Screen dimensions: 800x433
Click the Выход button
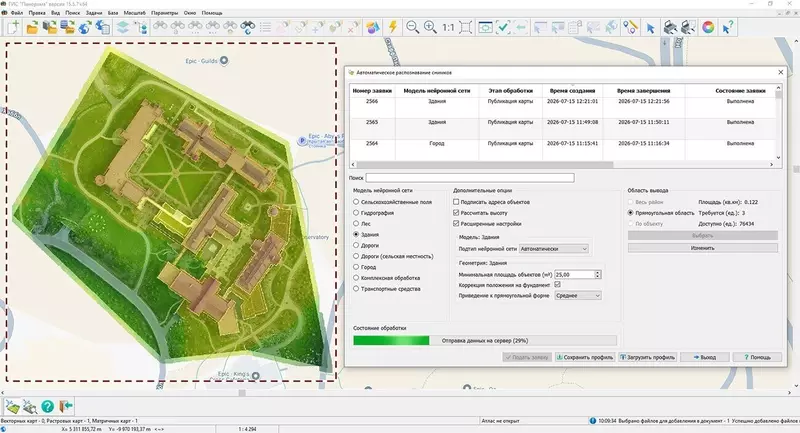[705, 357]
